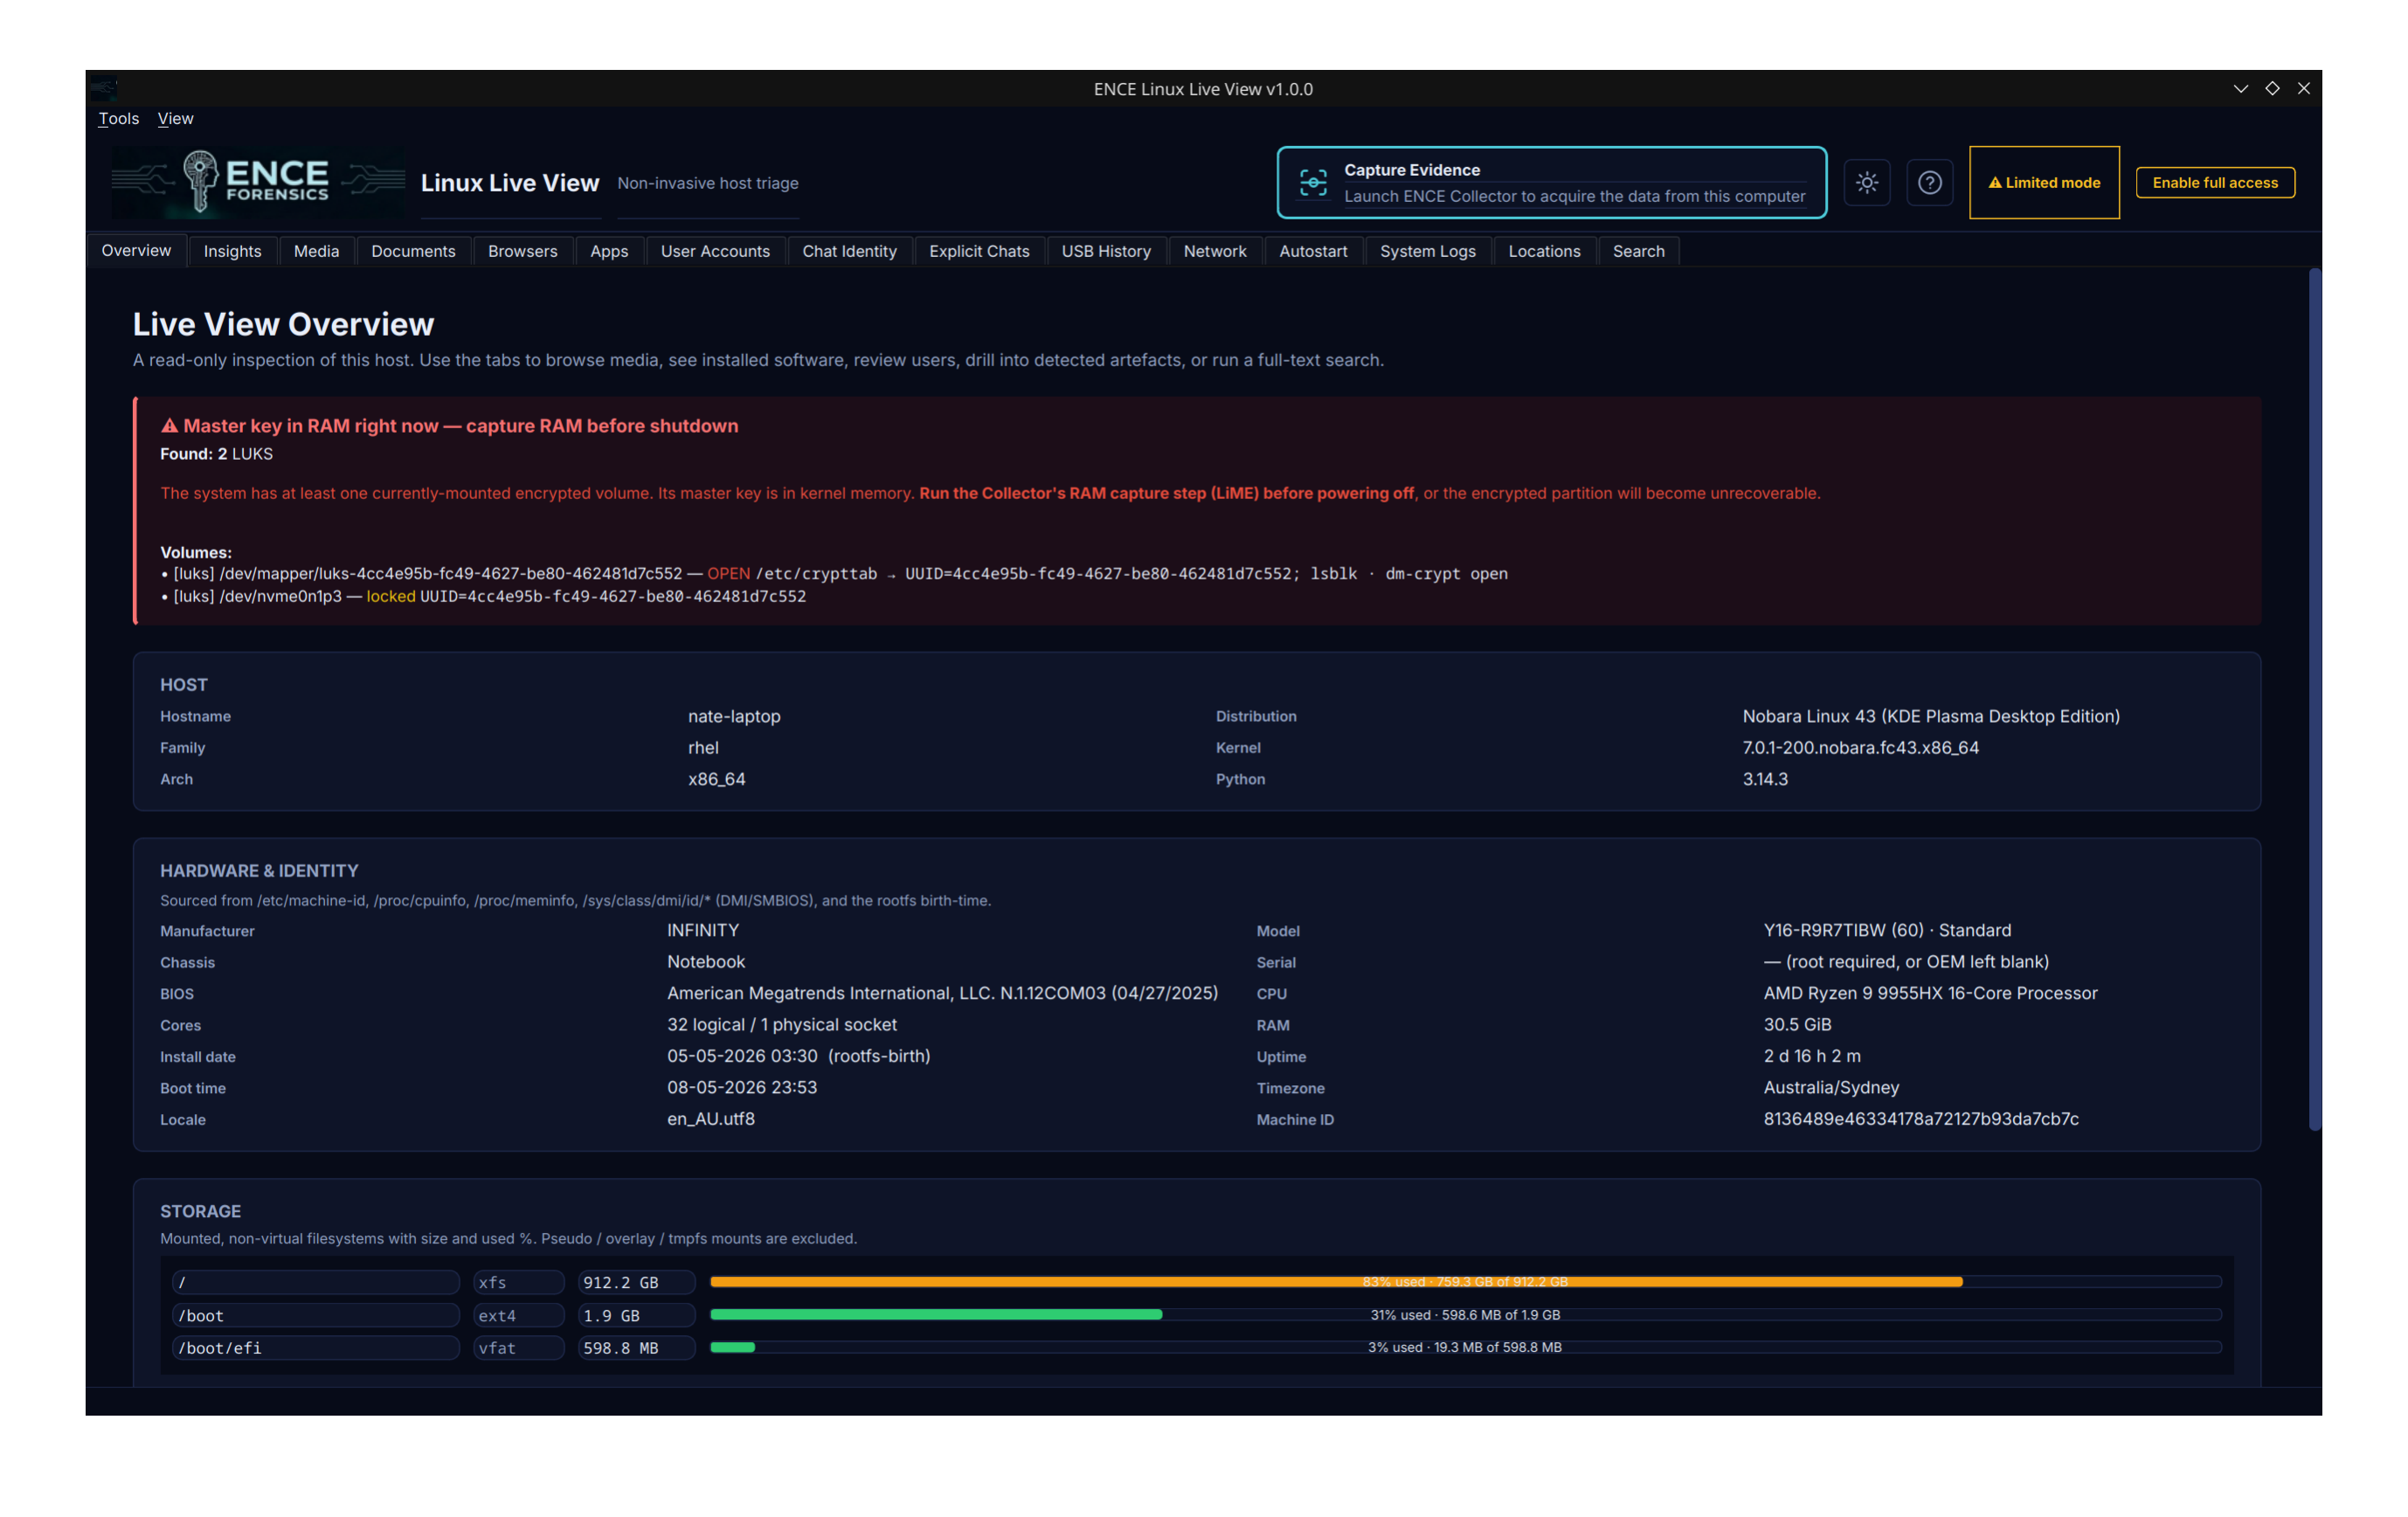
Task: Click the '/boot' mount path field
Action: point(315,1316)
